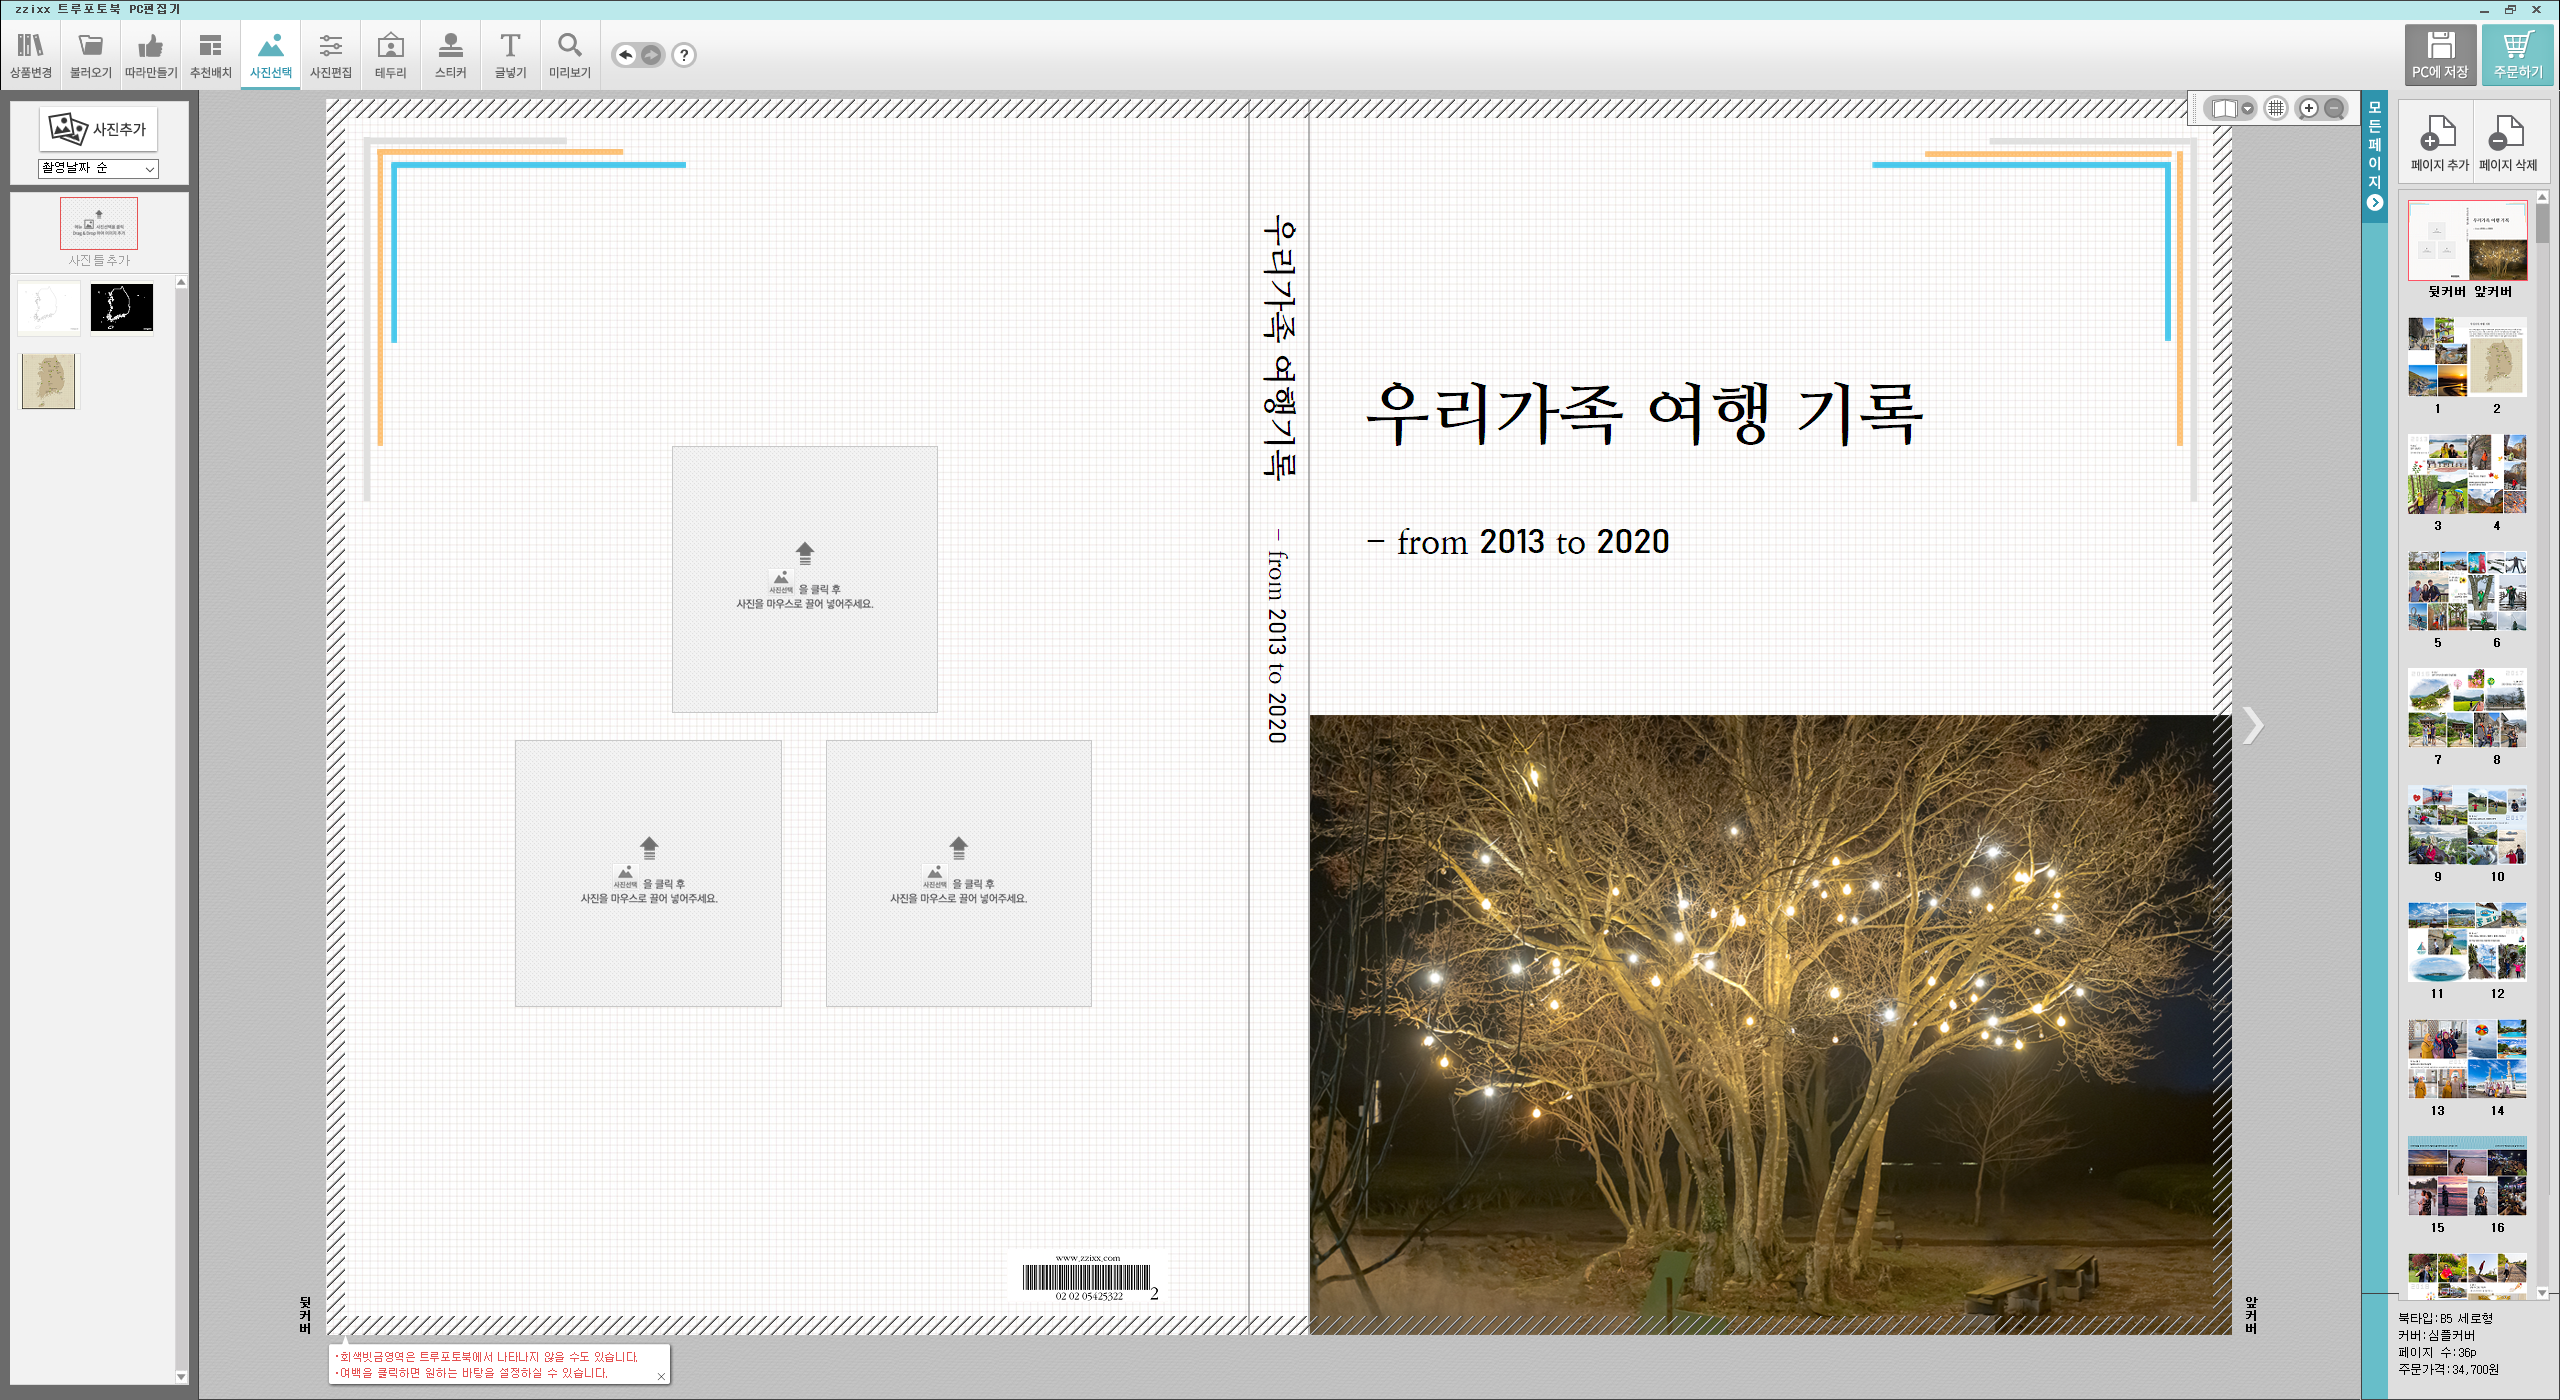Viewport: 2560px width, 1400px height.
Task: Switch to 추천배치 layout tab
Action: point(210,55)
